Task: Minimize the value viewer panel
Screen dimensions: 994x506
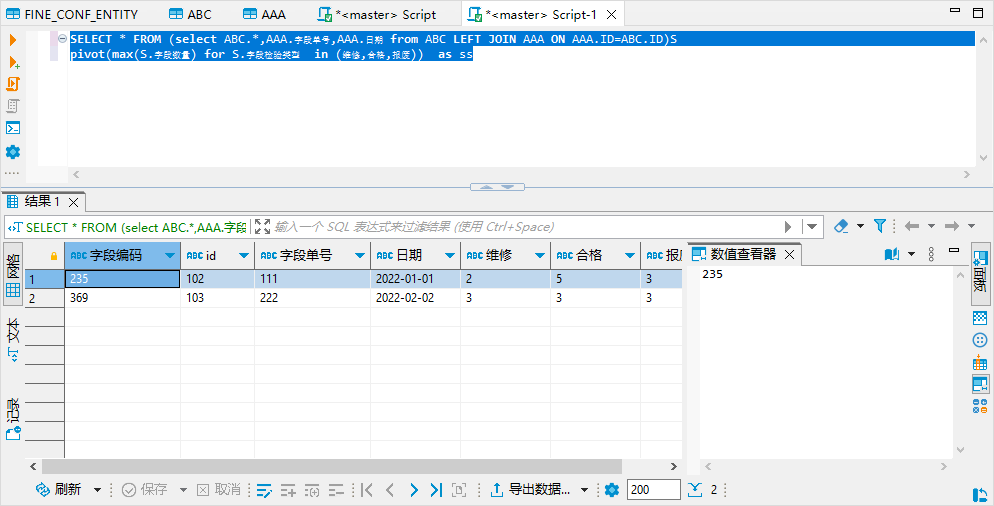Action: [954, 251]
